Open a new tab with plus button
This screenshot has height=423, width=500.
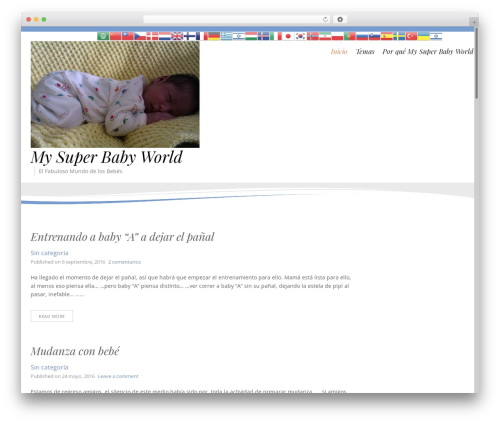pyautogui.click(x=474, y=22)
